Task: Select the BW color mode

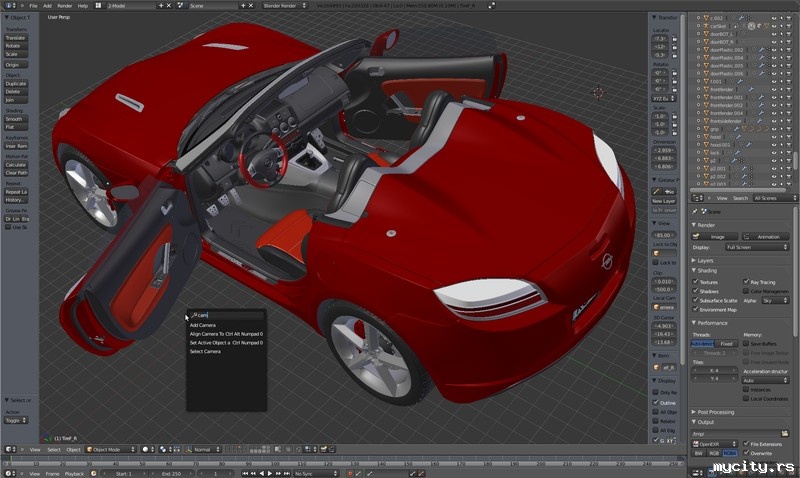Action: (x=698, y=453)
